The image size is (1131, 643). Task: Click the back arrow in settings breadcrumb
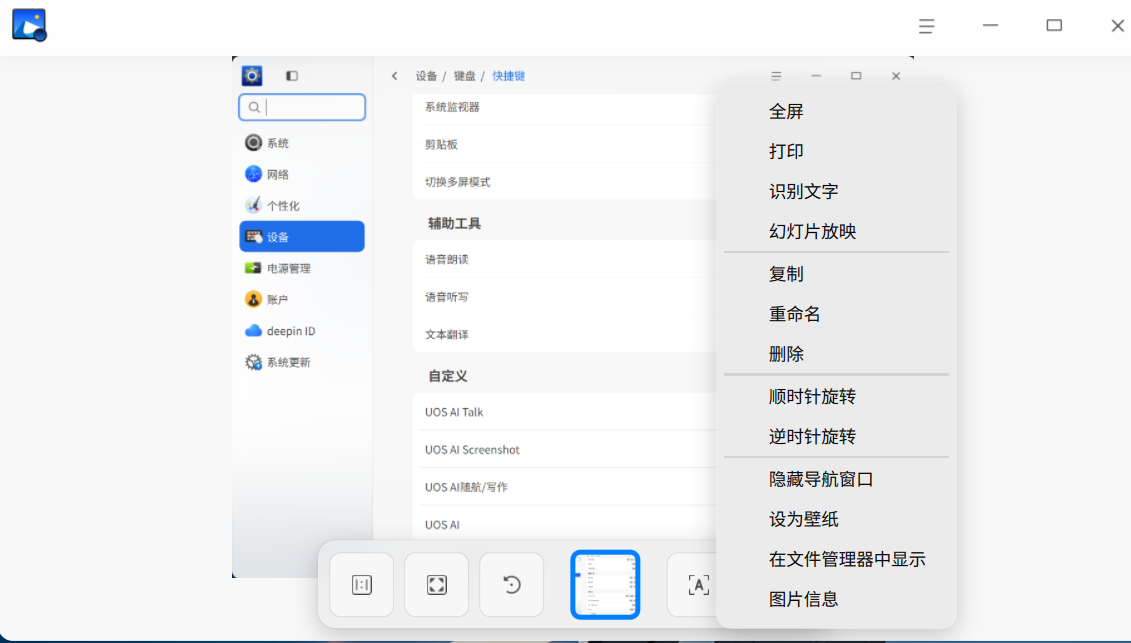(395, 76)
